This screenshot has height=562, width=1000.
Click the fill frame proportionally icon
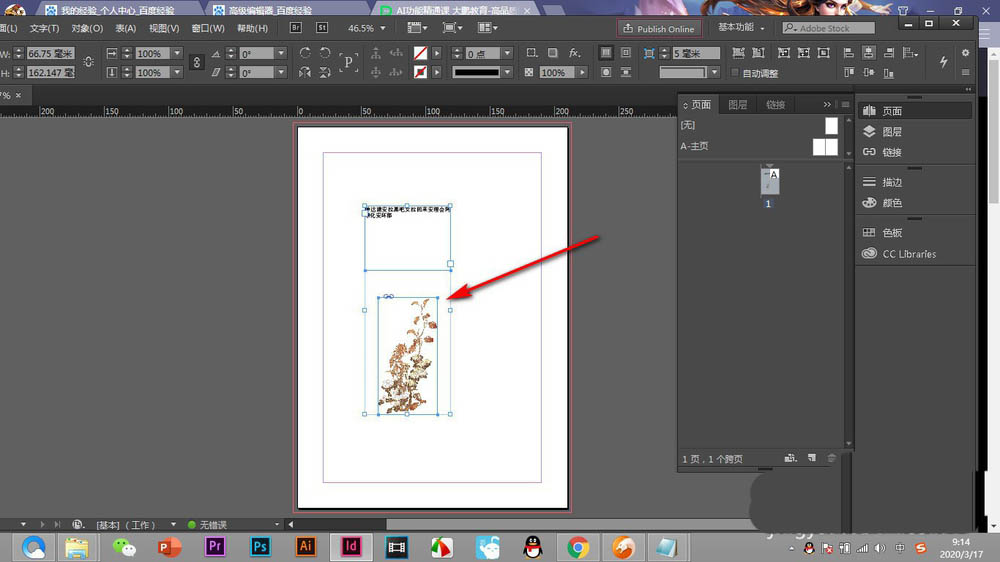point(738,53)
